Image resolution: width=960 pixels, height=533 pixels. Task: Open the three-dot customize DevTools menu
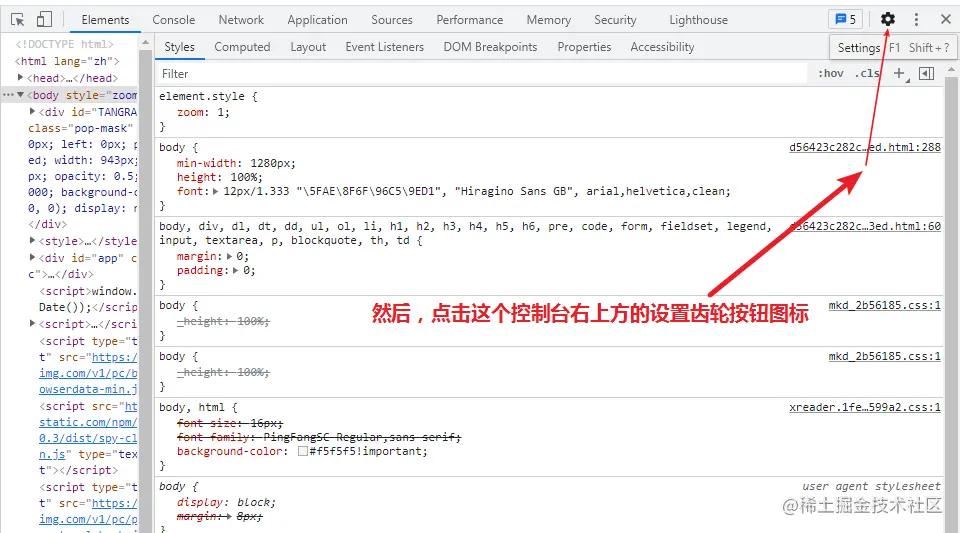point(916,20)
